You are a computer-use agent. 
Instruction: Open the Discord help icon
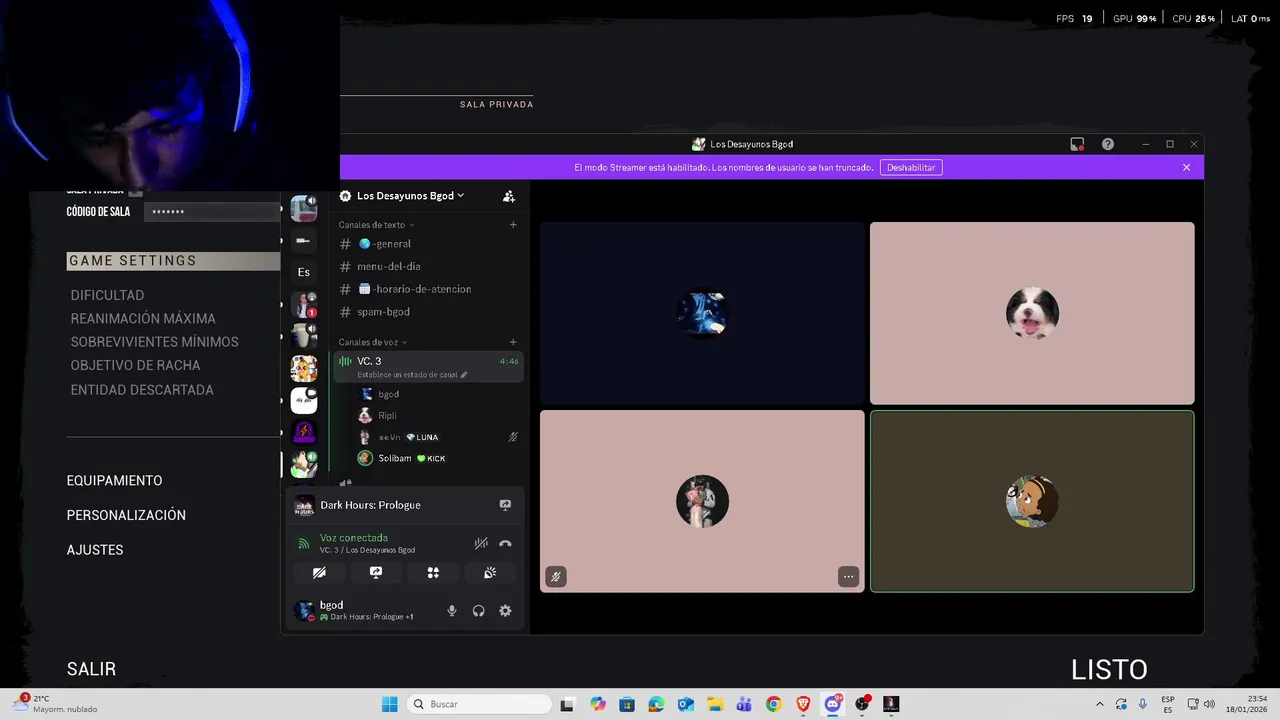click(x=1108, y=144)
